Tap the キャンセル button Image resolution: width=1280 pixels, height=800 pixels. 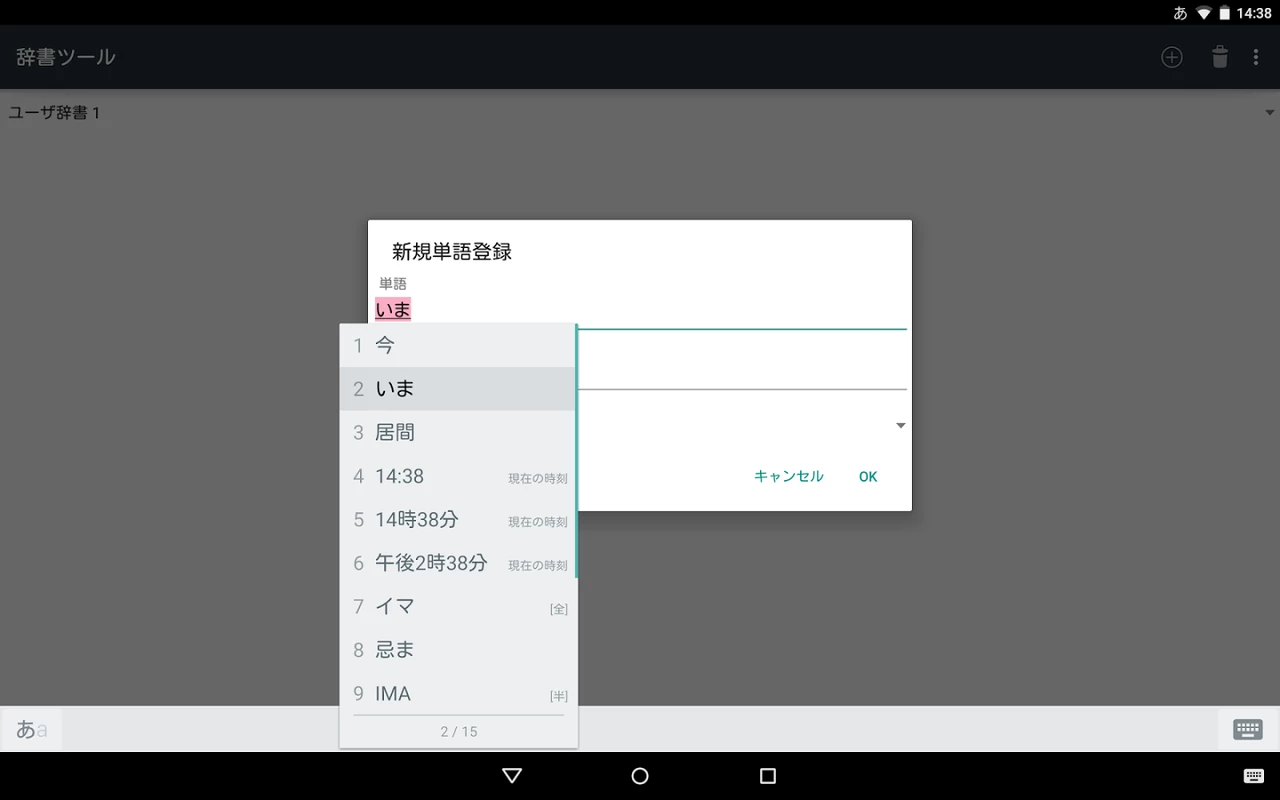788,476
